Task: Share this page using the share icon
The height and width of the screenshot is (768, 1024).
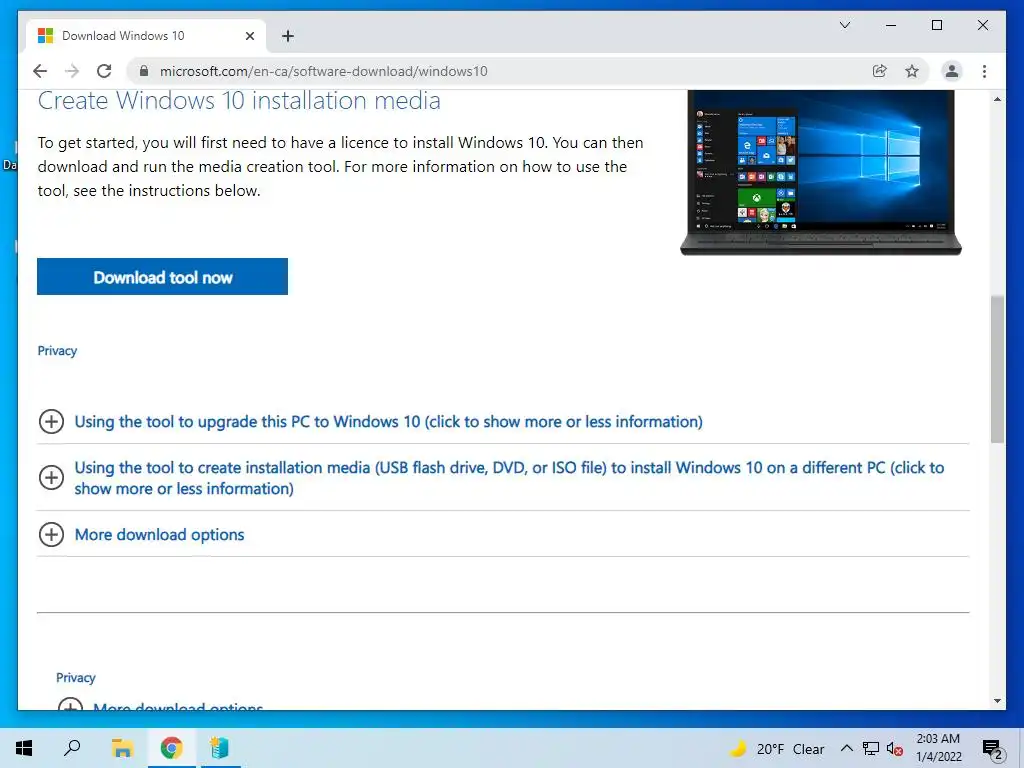Action: (x=880, y=71)
